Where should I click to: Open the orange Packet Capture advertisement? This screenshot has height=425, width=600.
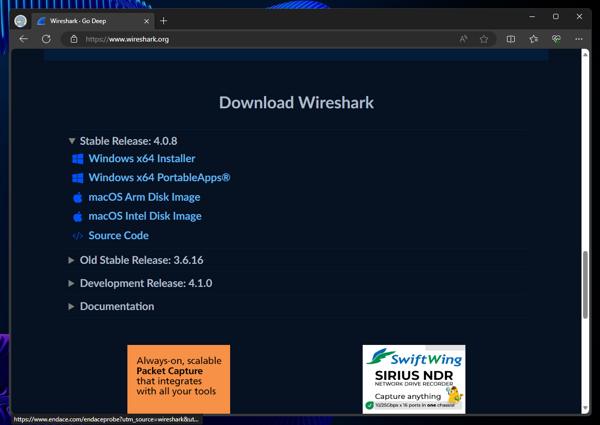coord(179,379)
